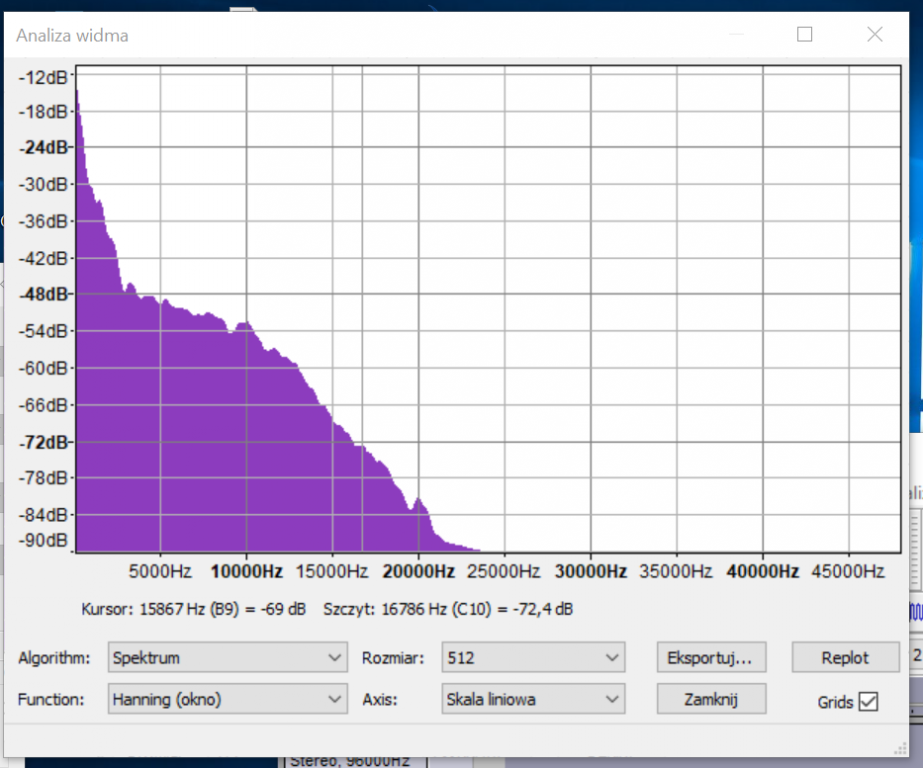
Task: Close the Analiza widma window
Action: tap(875, 34)
